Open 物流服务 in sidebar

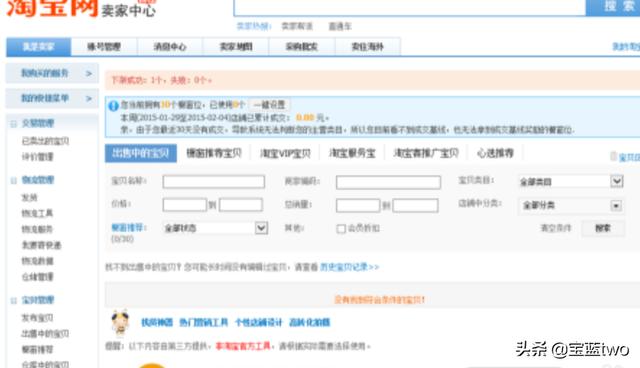pos(38,230)
